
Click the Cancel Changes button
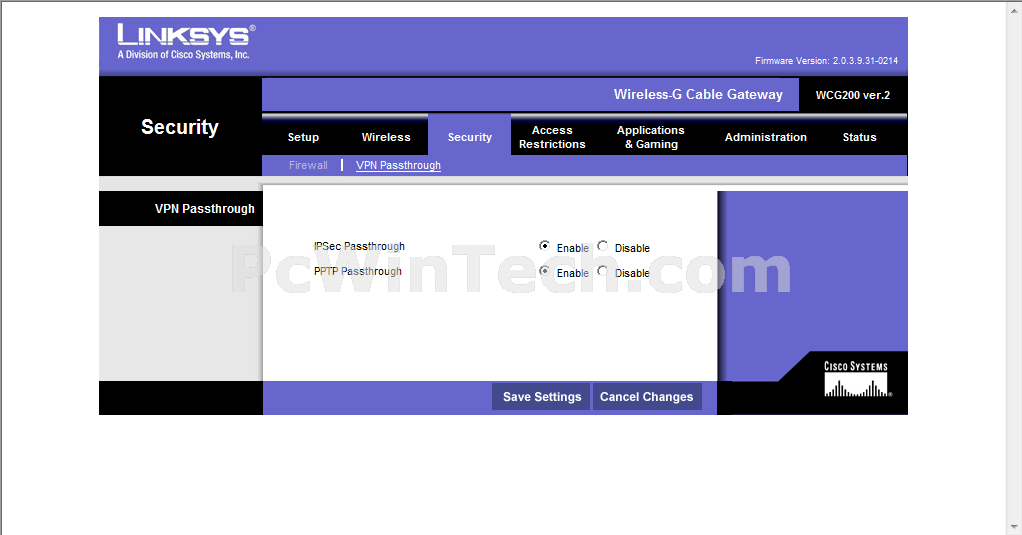647,397
